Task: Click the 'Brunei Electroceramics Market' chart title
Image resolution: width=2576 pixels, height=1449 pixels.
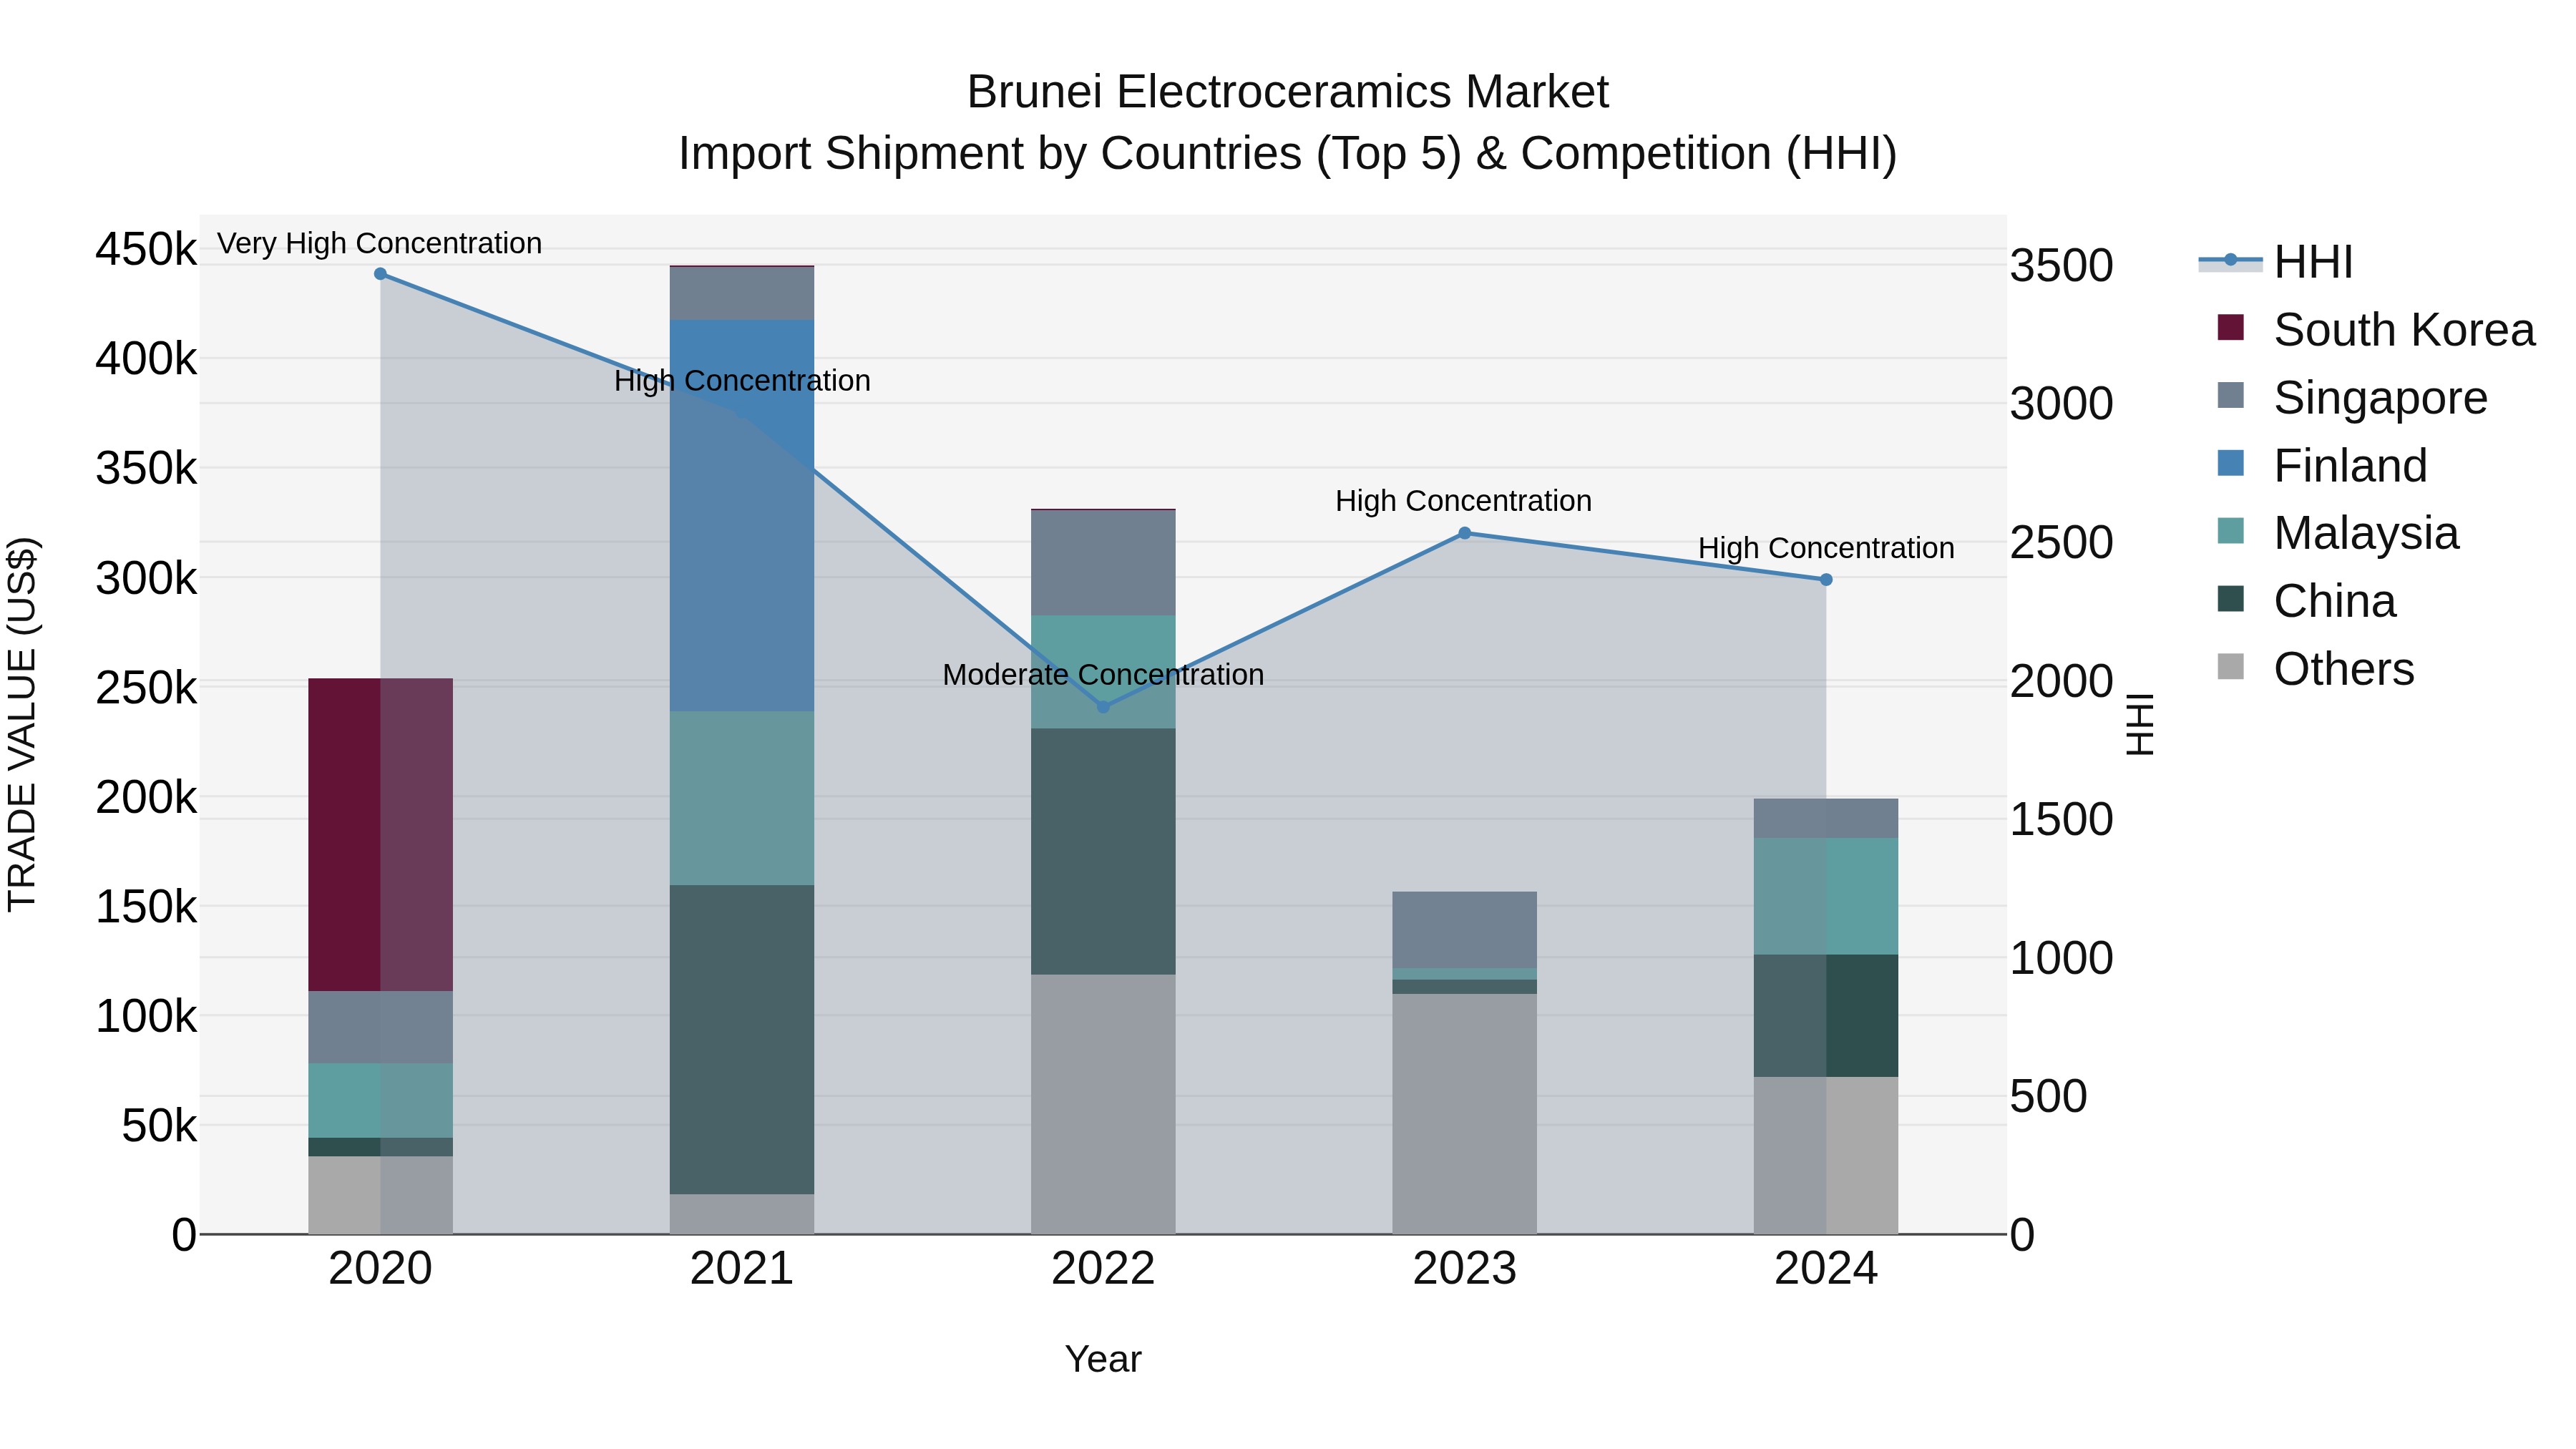Action: click(1288, 92)
